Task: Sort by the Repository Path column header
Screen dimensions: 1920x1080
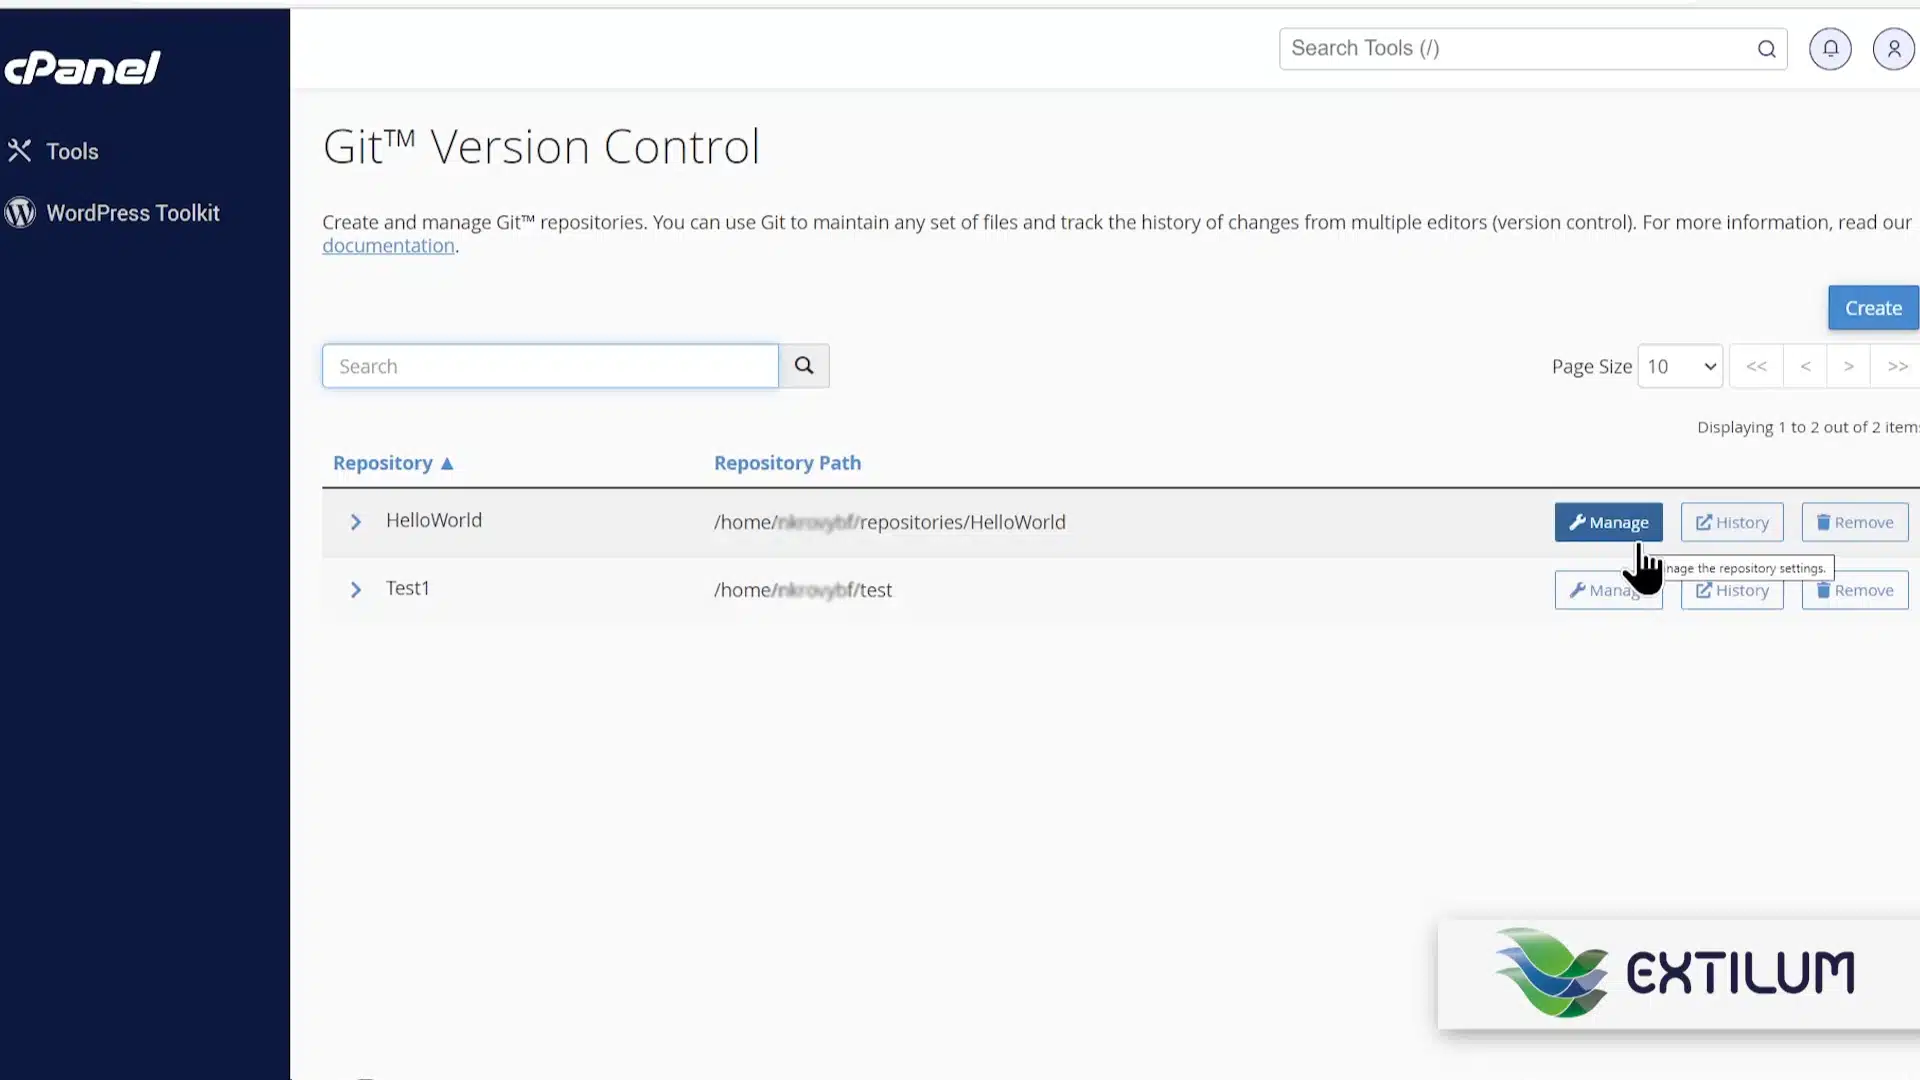Action: pos(787,463)
